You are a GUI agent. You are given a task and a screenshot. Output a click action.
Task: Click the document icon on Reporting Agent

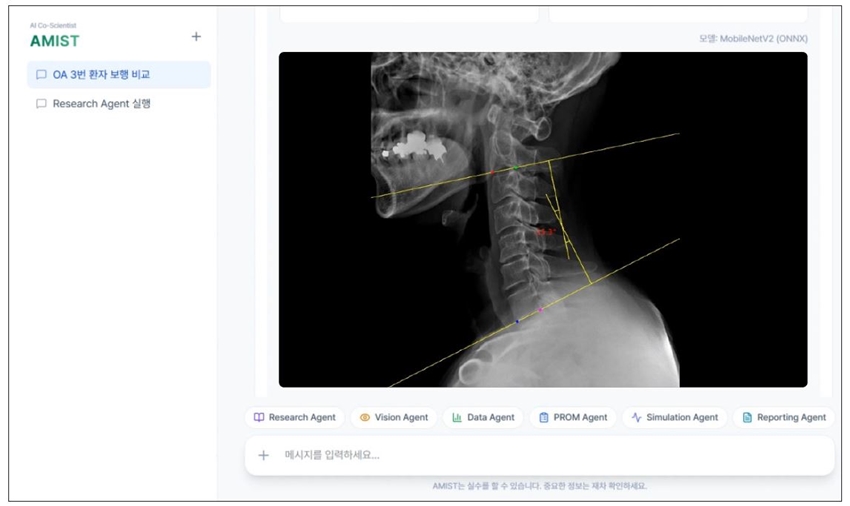[747, 417]
